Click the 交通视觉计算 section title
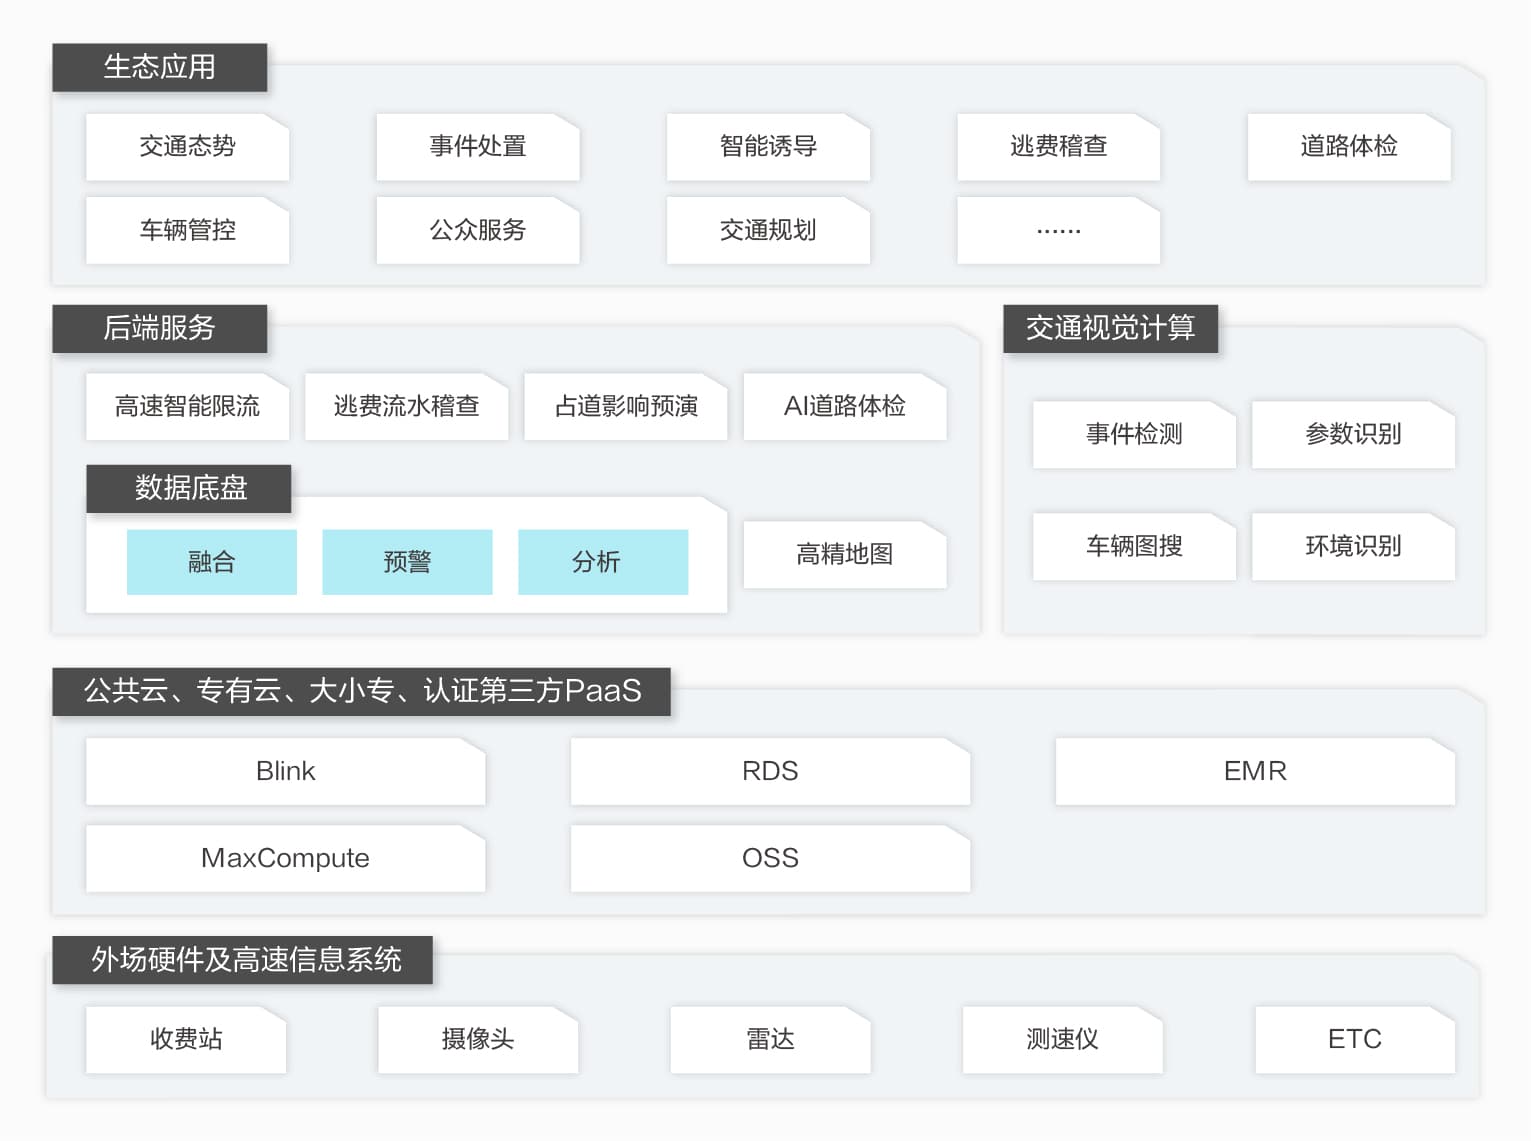 [x=1110, y=328]
